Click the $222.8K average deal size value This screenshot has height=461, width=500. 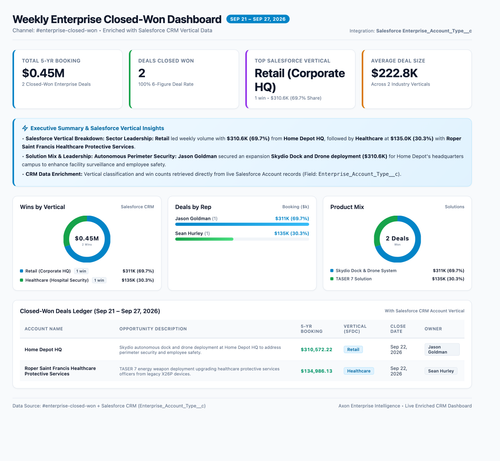pos(394,73)
